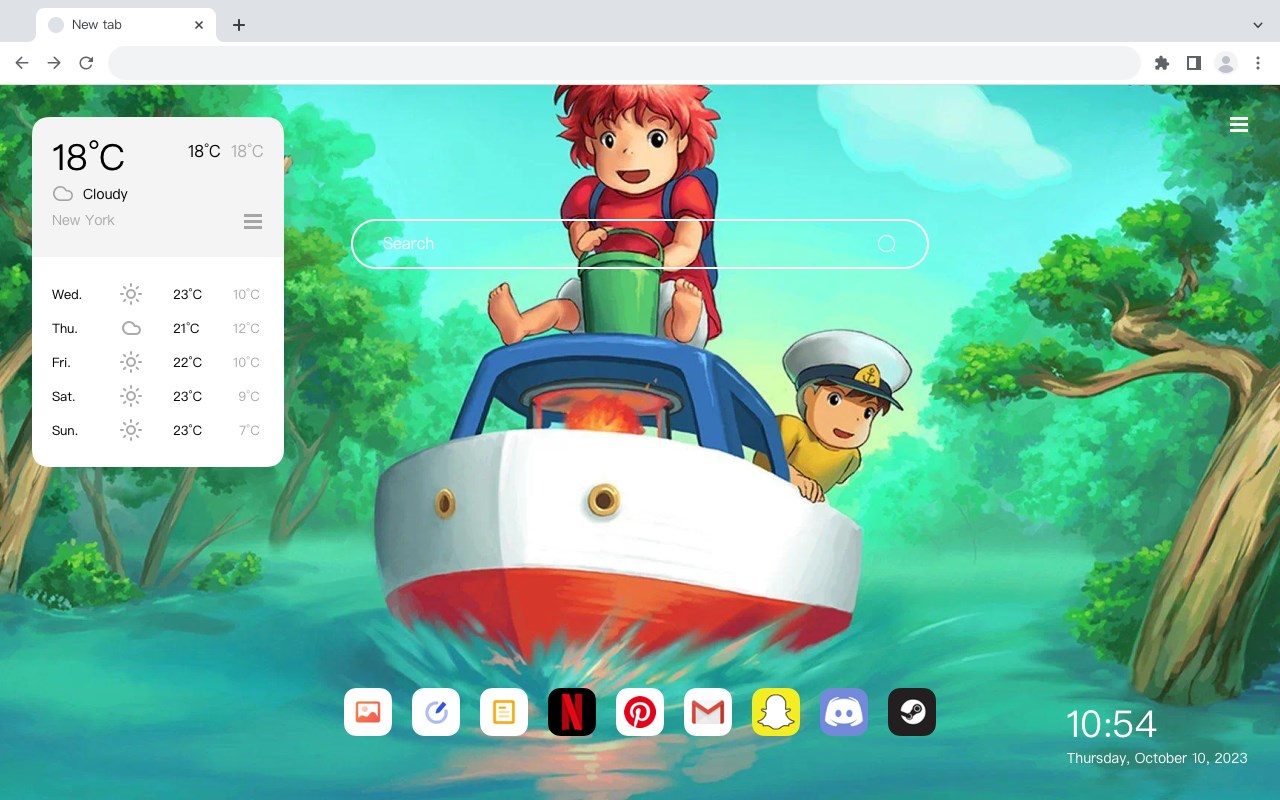Open the Chrome Extensions puzzle icon
The width and height of the screenshot is (1280, 800).
tap(1161, 63)
